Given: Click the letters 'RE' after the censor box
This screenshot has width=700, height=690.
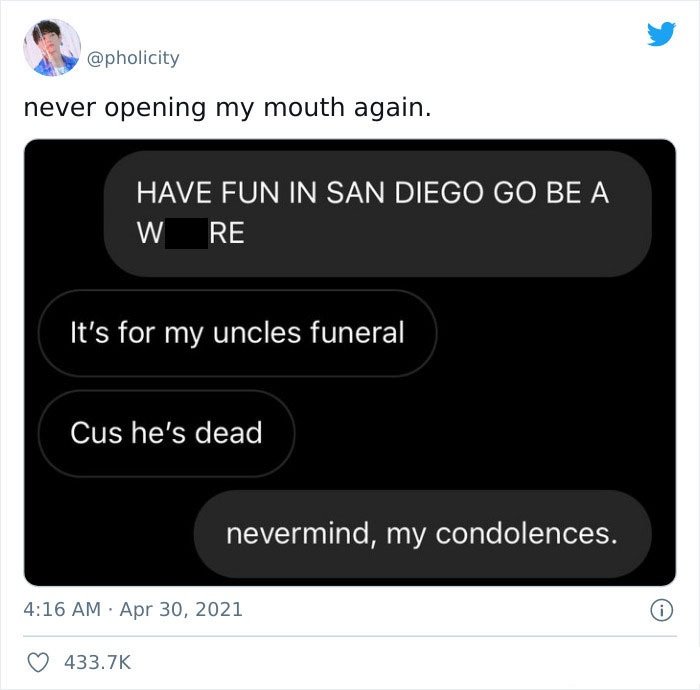Looking at the screenshot, I should [227, 233].
